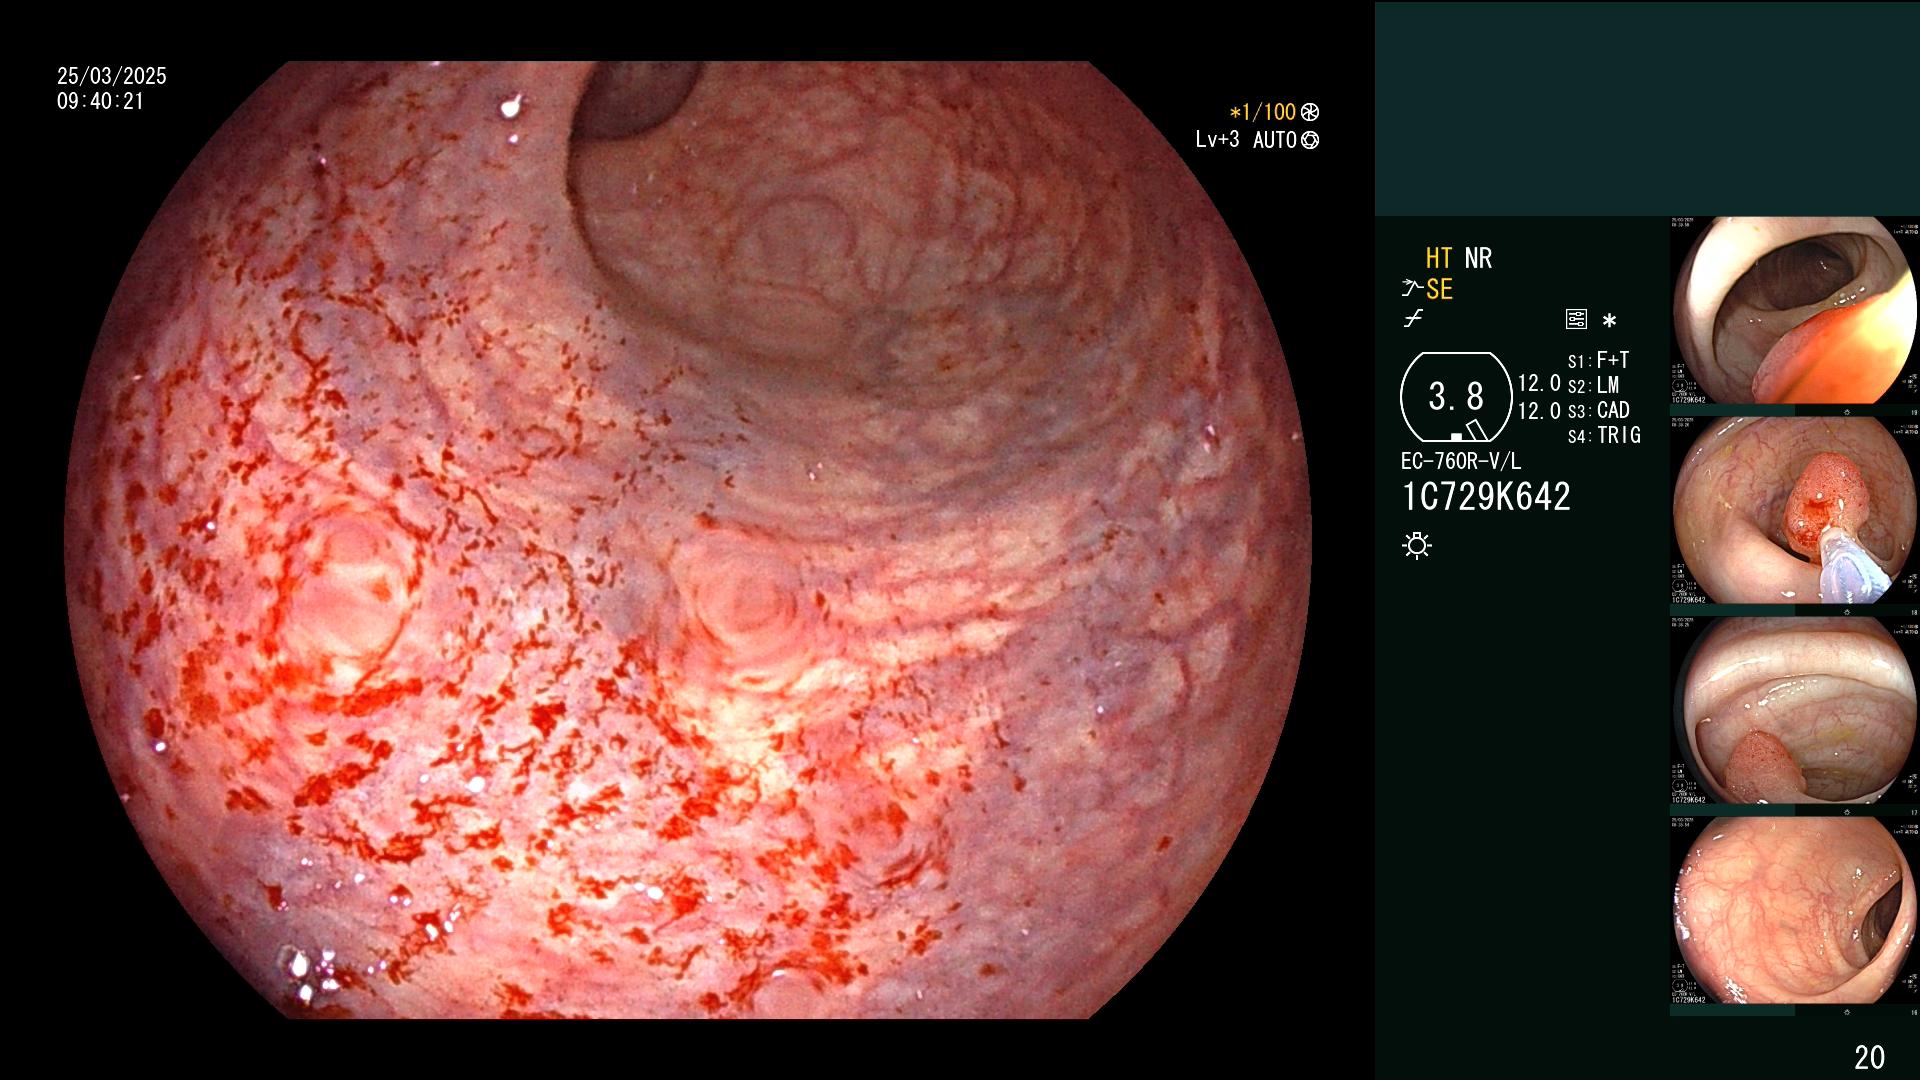The image size is (1920, 1080).
Task: Click the main endoscopic live image
Action: pos(688,540)
